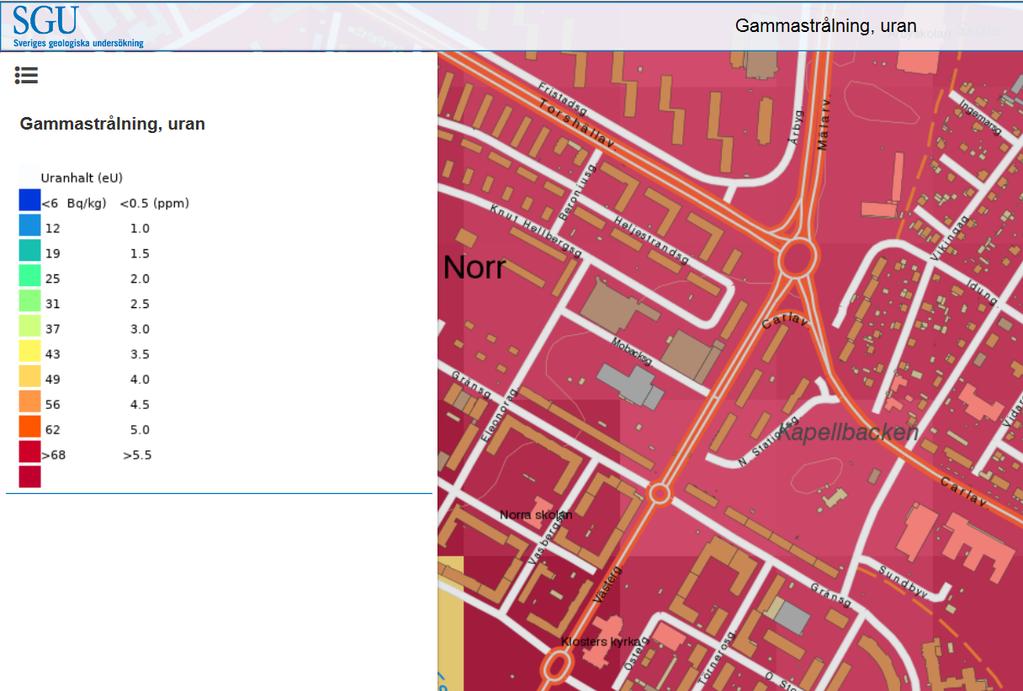Click the 'Sundbyv' street label
The width and height of the screenshot is (1023, 691).
pyautogui.click(x=904, y=581)
